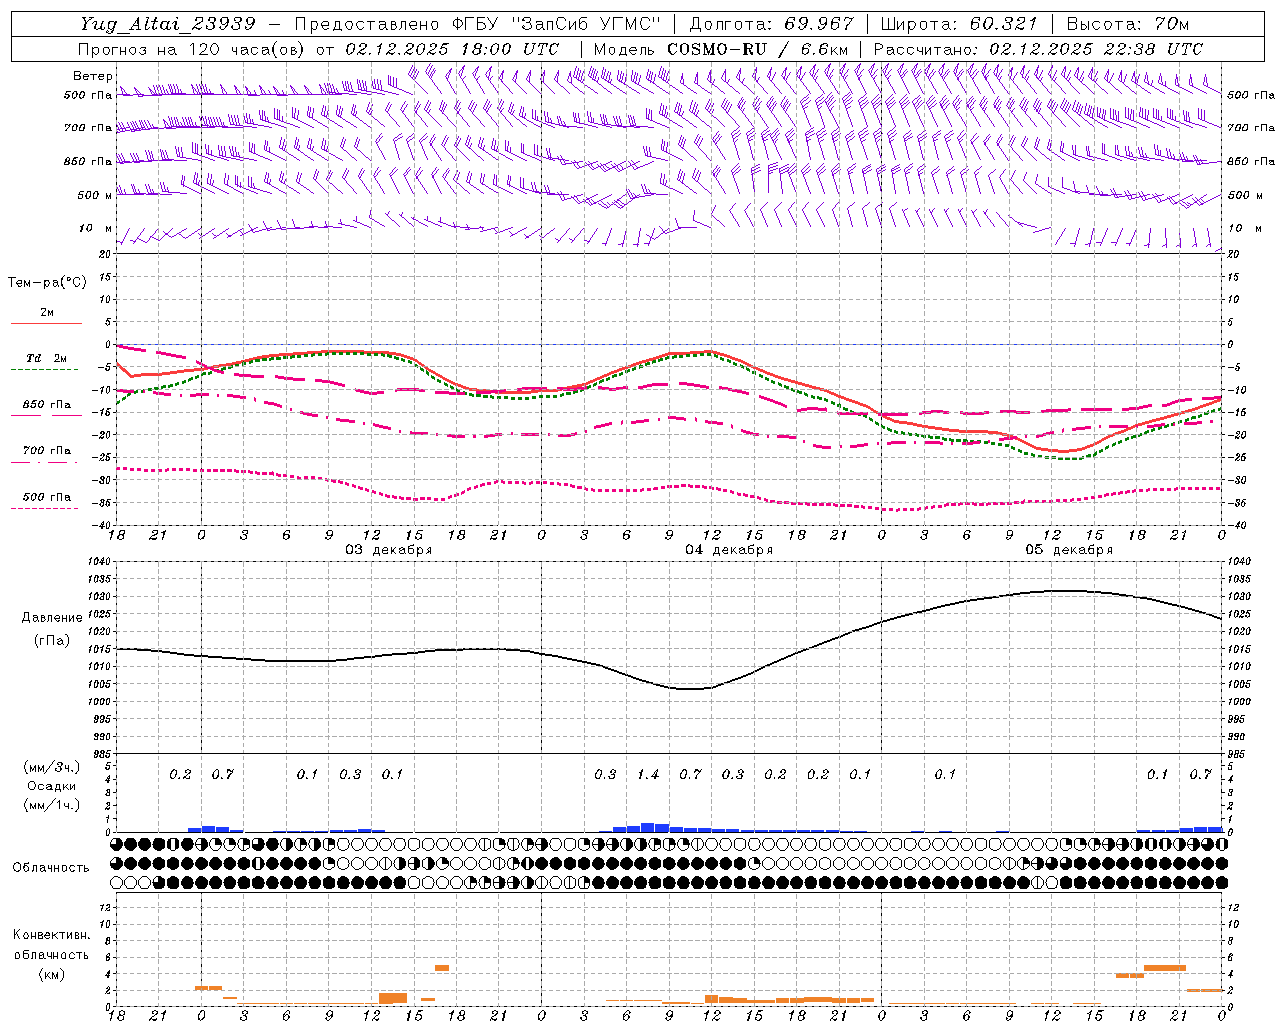Image resolution: width=1280 pixels, height=1024 pixels.
Task: Click the Облачность cloud cover label
Action: 51,868
